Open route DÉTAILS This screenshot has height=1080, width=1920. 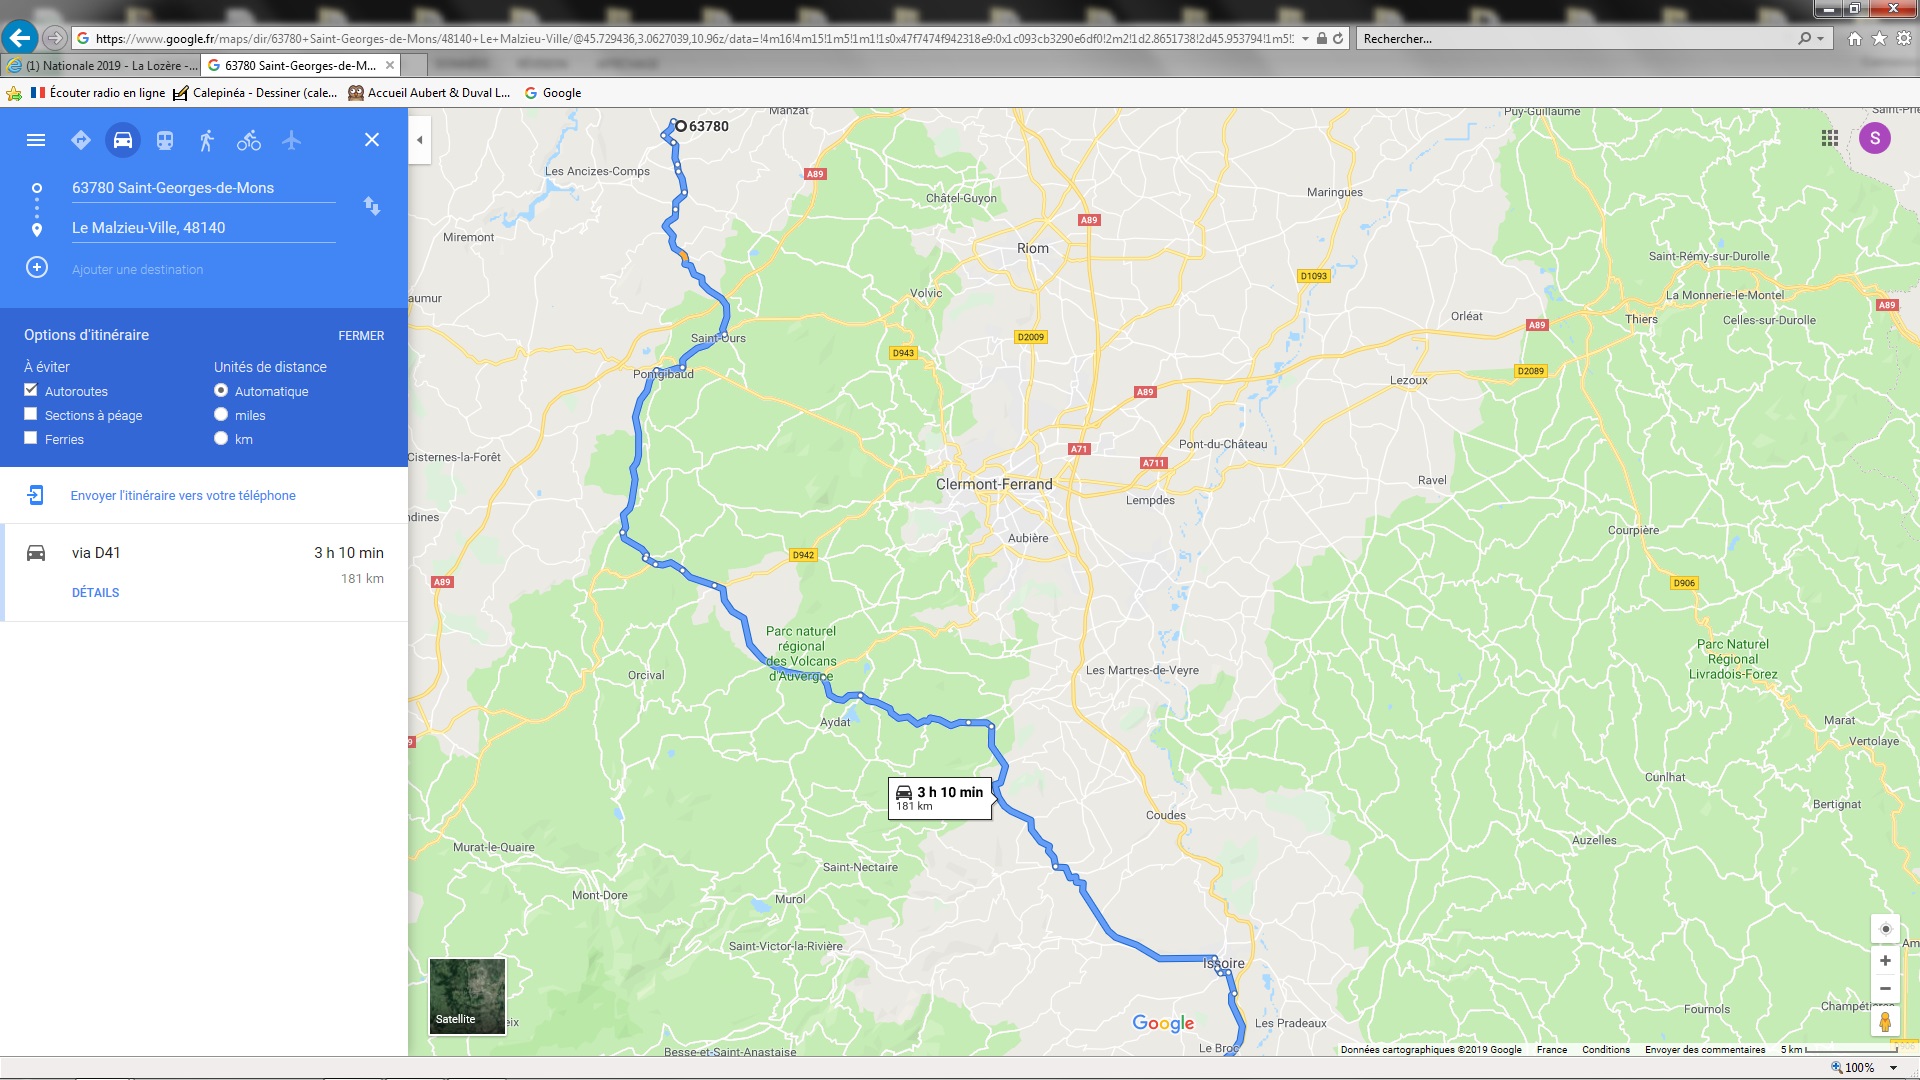tap(95, 593)
